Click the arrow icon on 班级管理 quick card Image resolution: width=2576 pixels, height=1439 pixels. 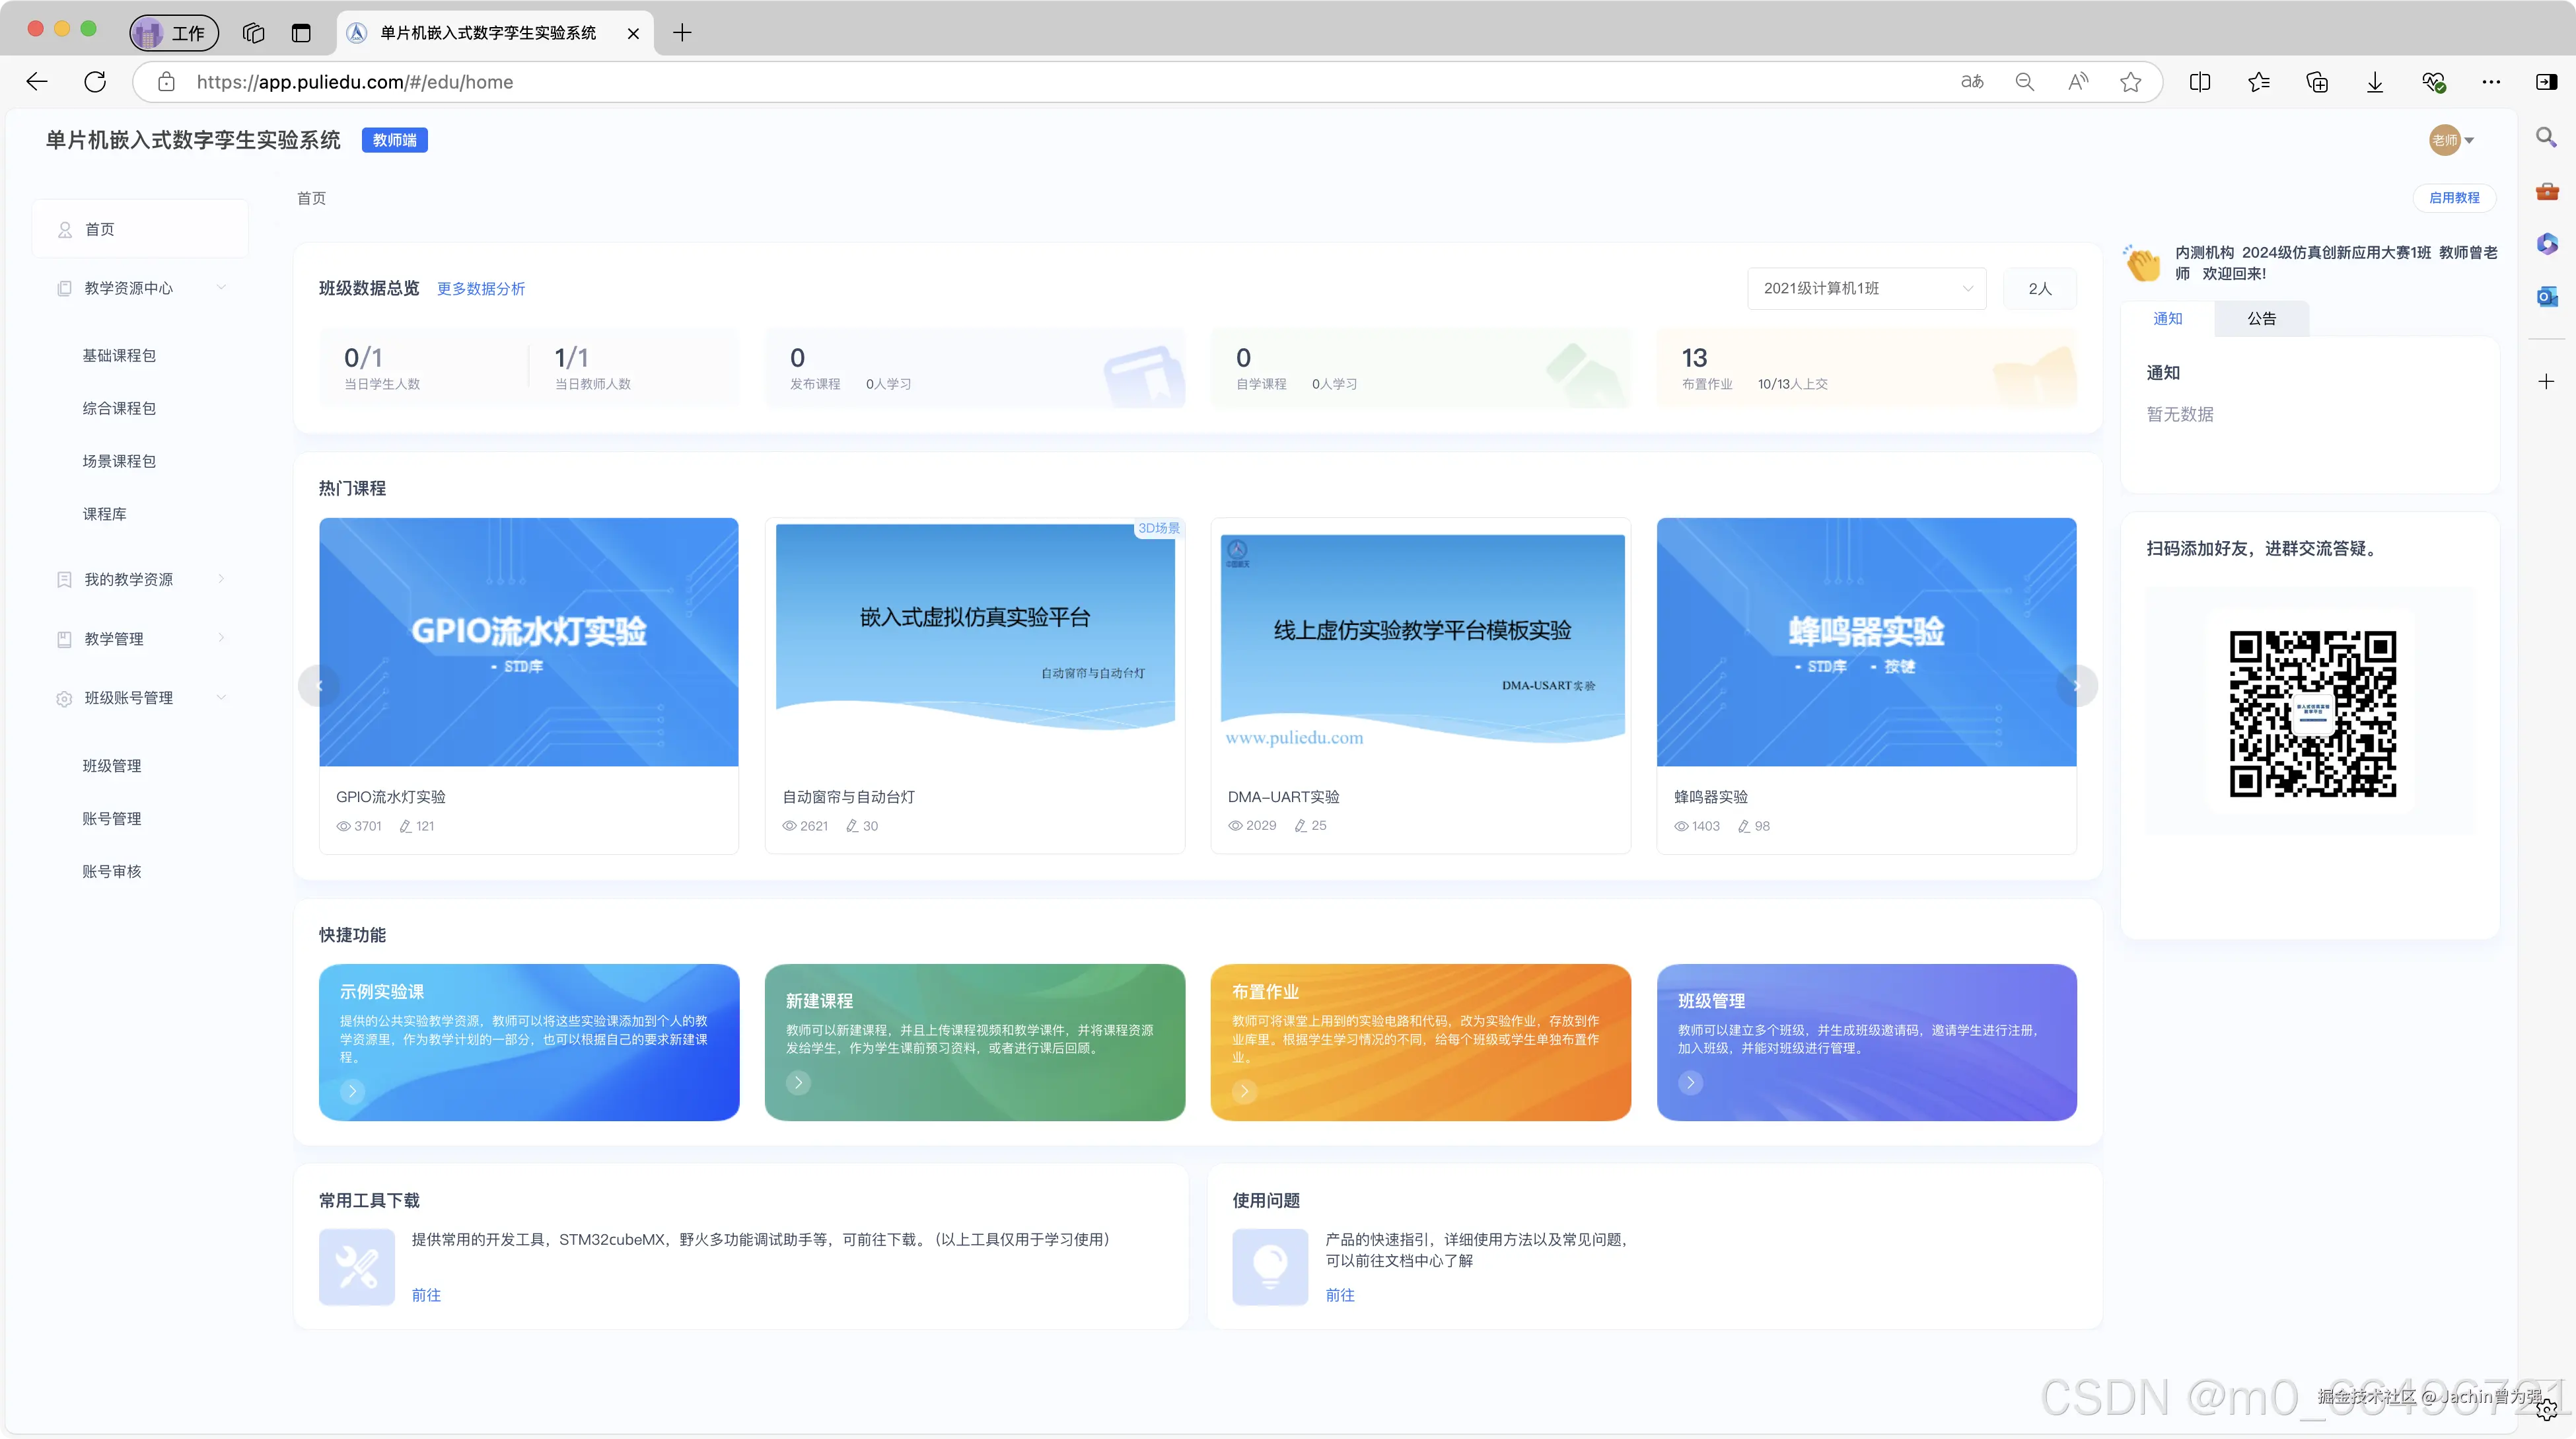click(1690, 1082)
